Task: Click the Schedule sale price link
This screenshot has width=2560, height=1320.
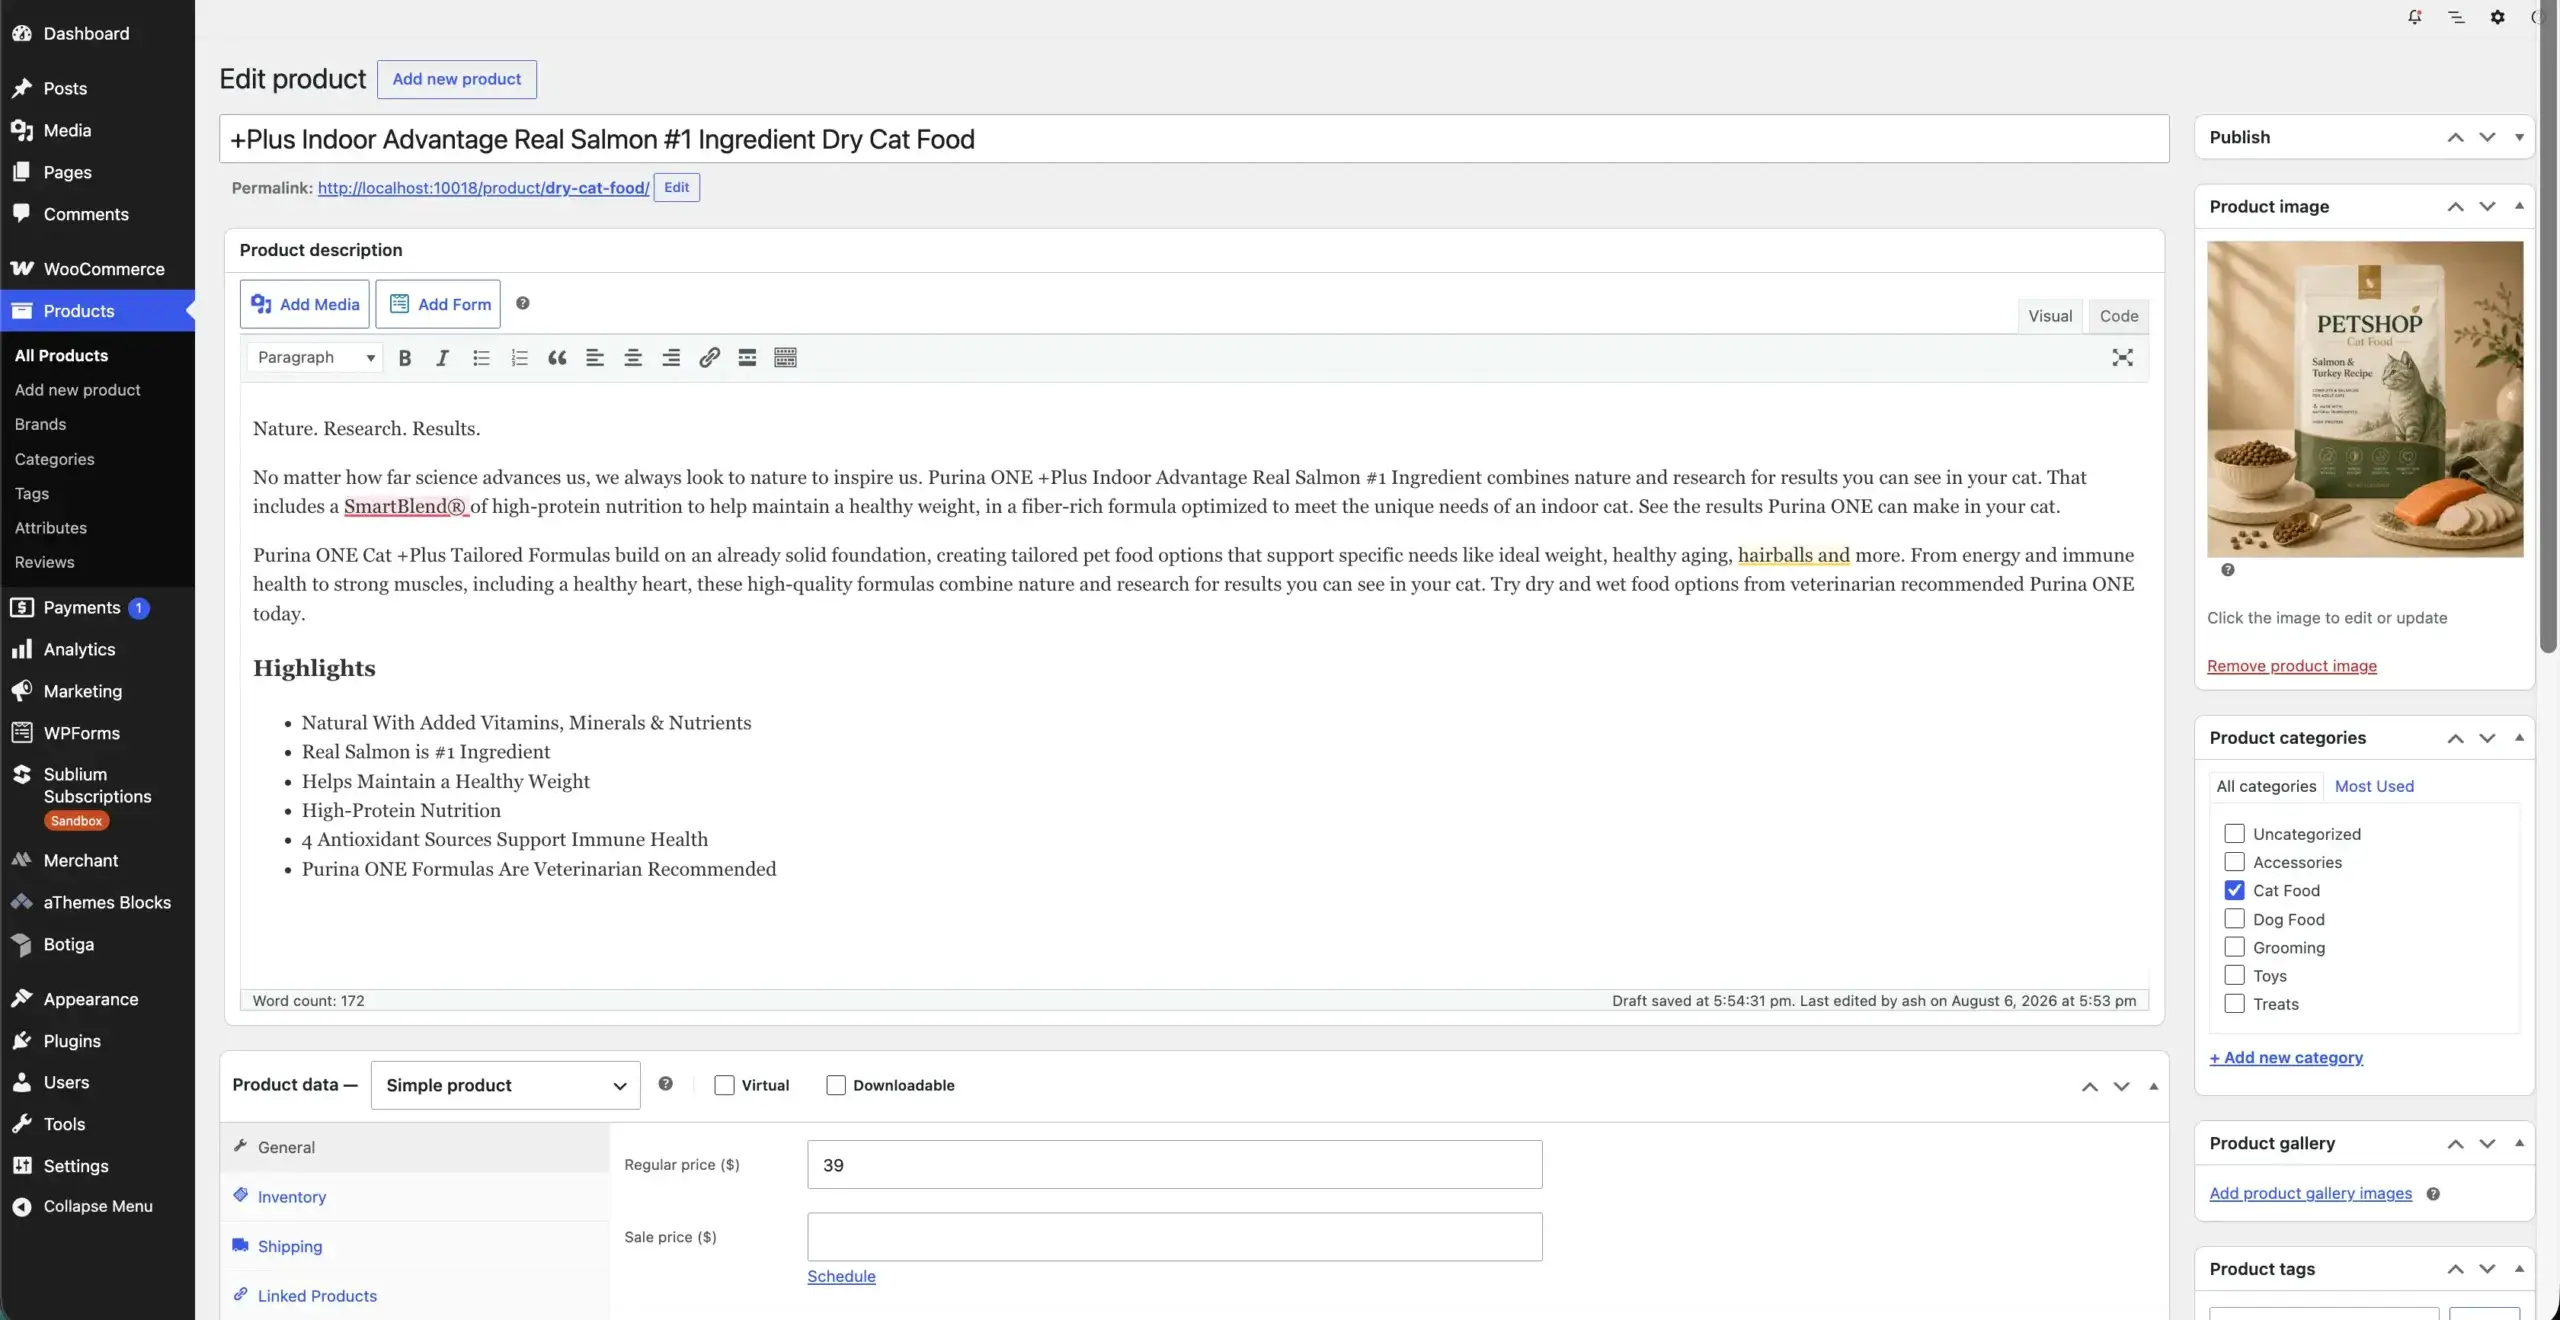Action: [841, 1276]
